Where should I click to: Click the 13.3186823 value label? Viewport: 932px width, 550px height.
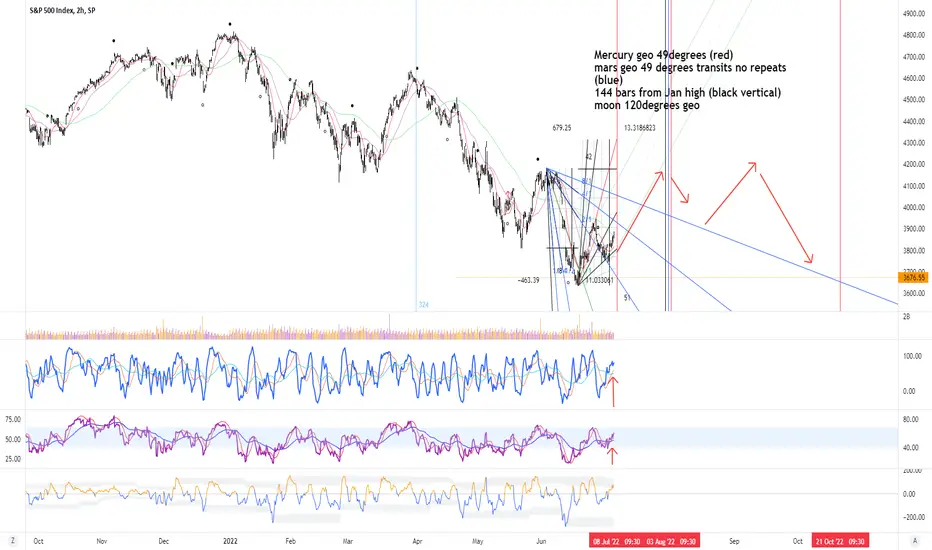tap(640, 128)
